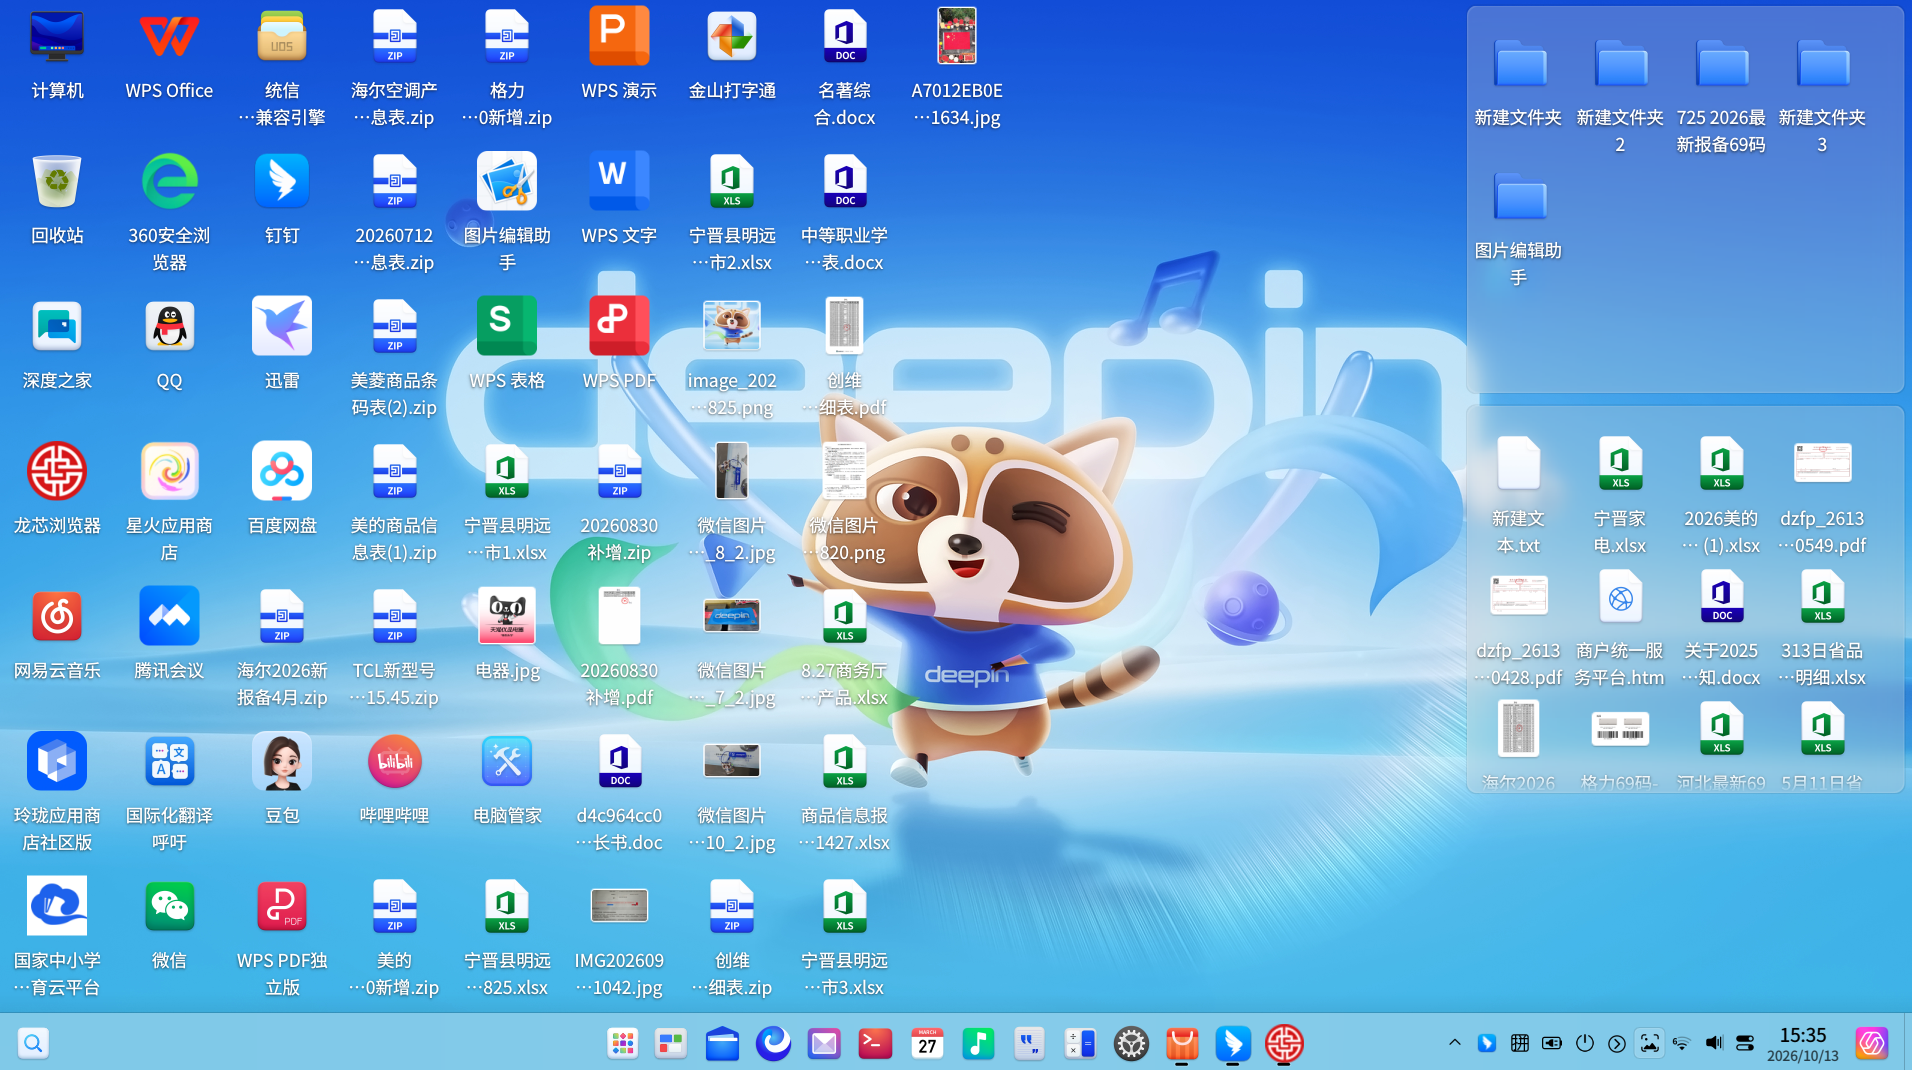Open the 腾讯会议 icon
The width and height of the screenshot is (1912, 1070).
coord(169,617)
